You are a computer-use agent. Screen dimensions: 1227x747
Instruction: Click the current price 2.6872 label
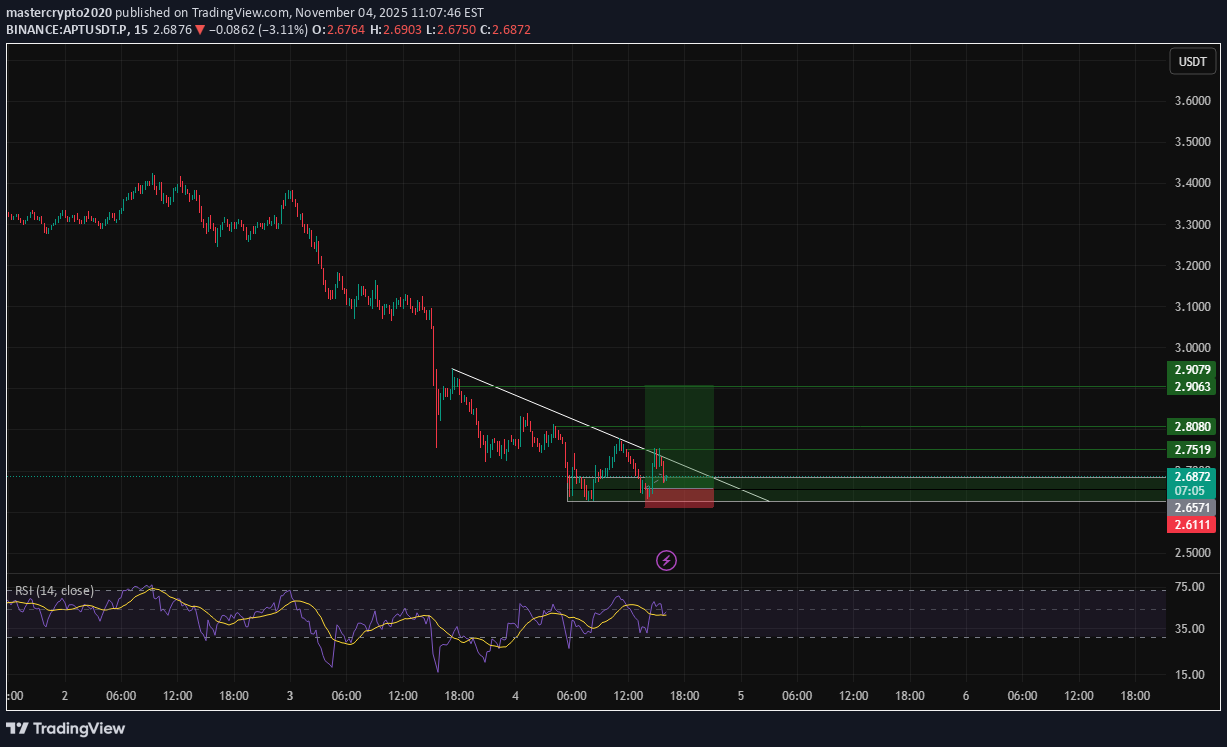(1191, 477)
